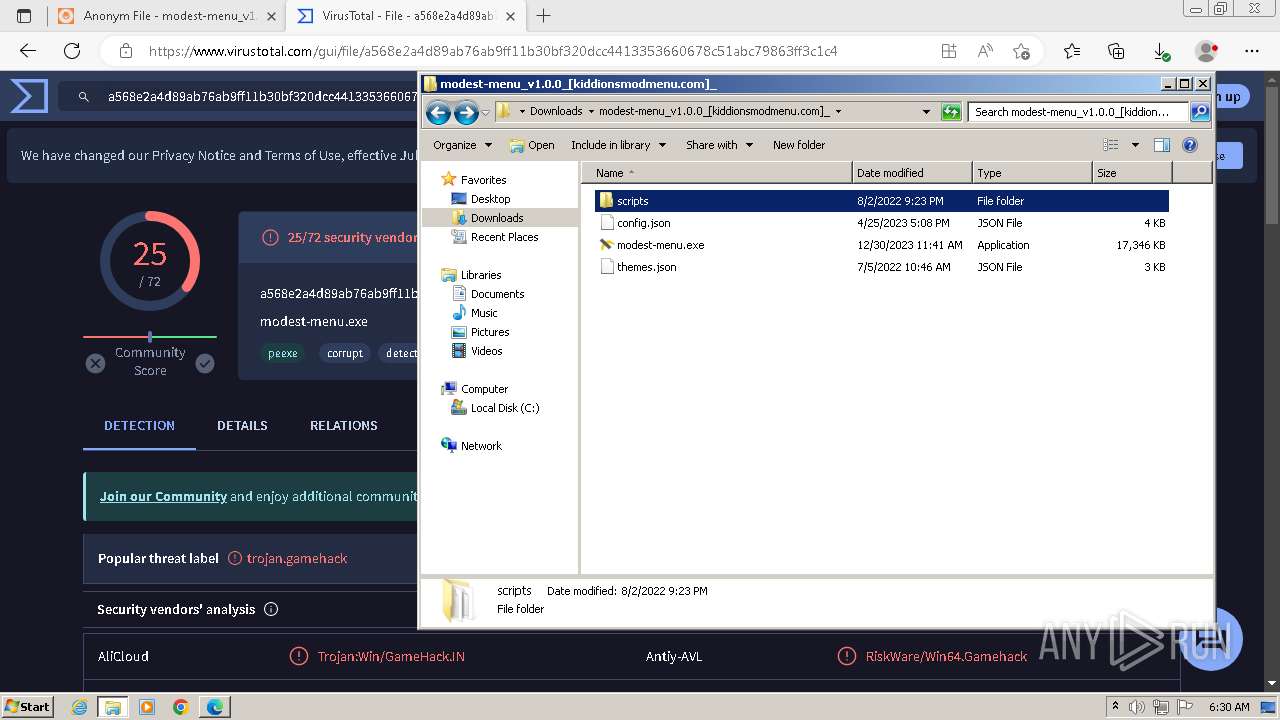
Task: Sort by Size column header
Action: (1132, 173)
